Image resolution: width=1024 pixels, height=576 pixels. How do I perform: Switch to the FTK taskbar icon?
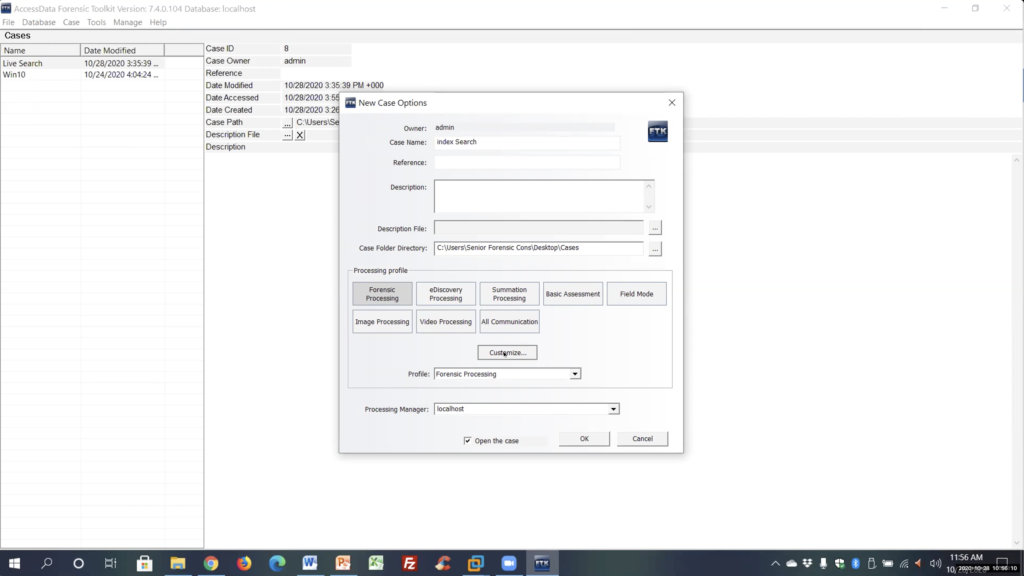(x=542, y=563)
